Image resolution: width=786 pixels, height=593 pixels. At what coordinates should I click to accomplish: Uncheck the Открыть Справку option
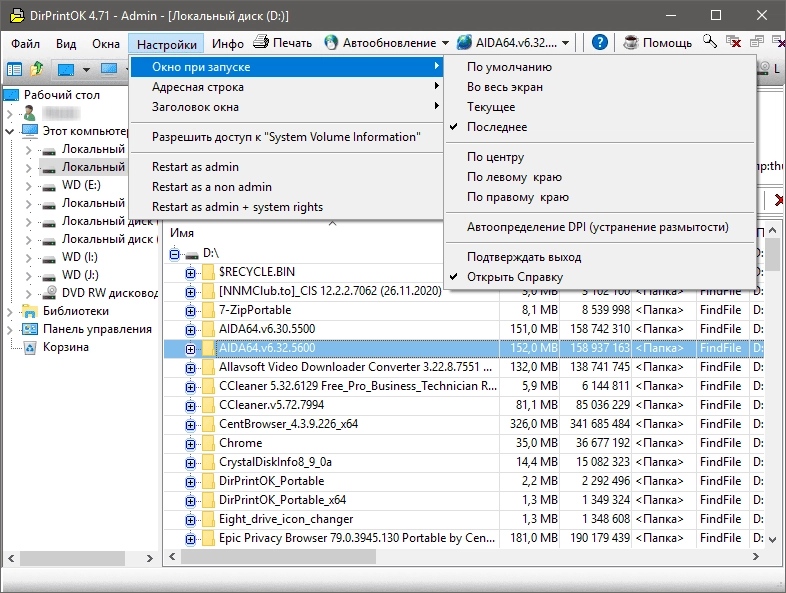600,277
